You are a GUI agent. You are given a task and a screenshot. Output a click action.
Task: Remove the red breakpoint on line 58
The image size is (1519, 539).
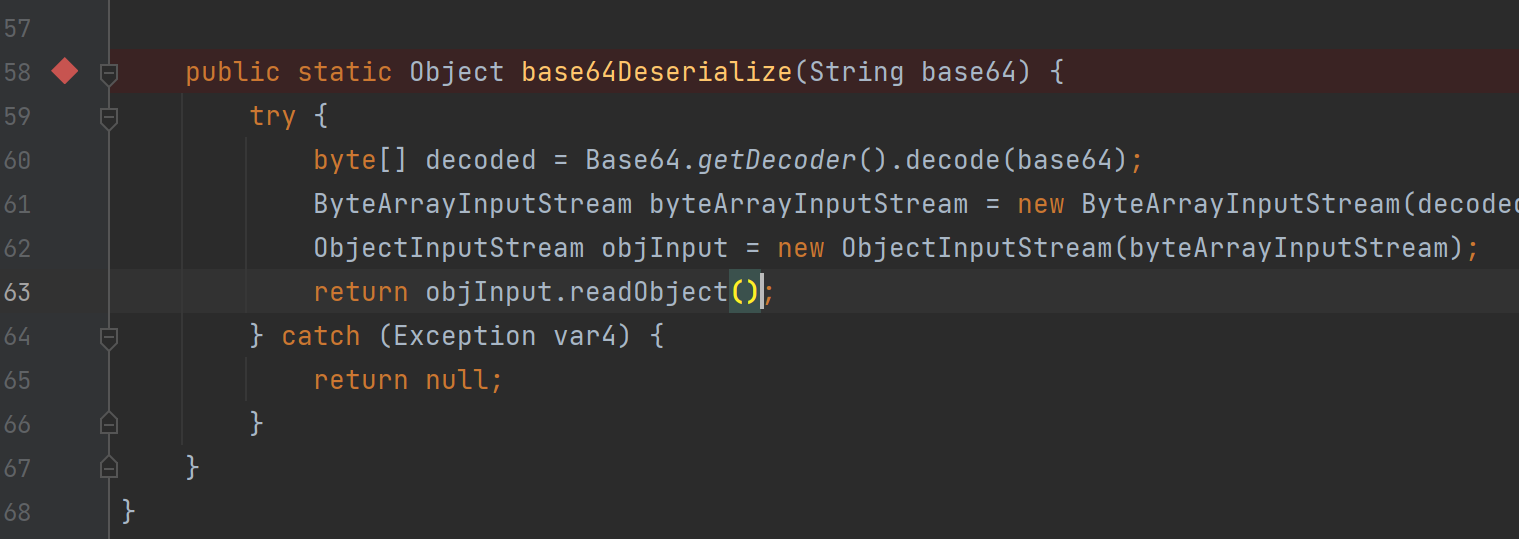pos(64,71)
